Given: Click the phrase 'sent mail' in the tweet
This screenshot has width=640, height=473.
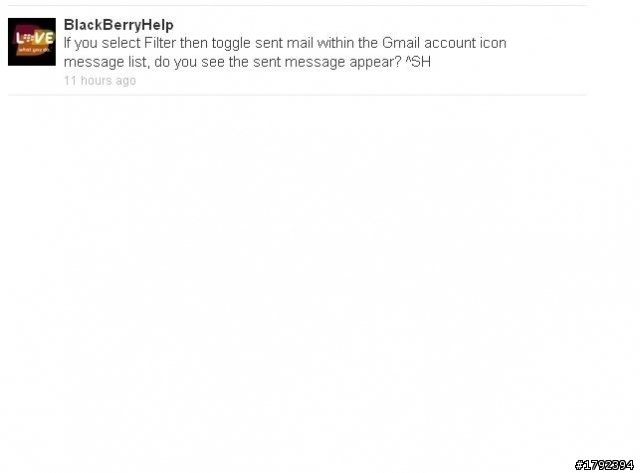Looking at the screenshot, I should [284, 43].
